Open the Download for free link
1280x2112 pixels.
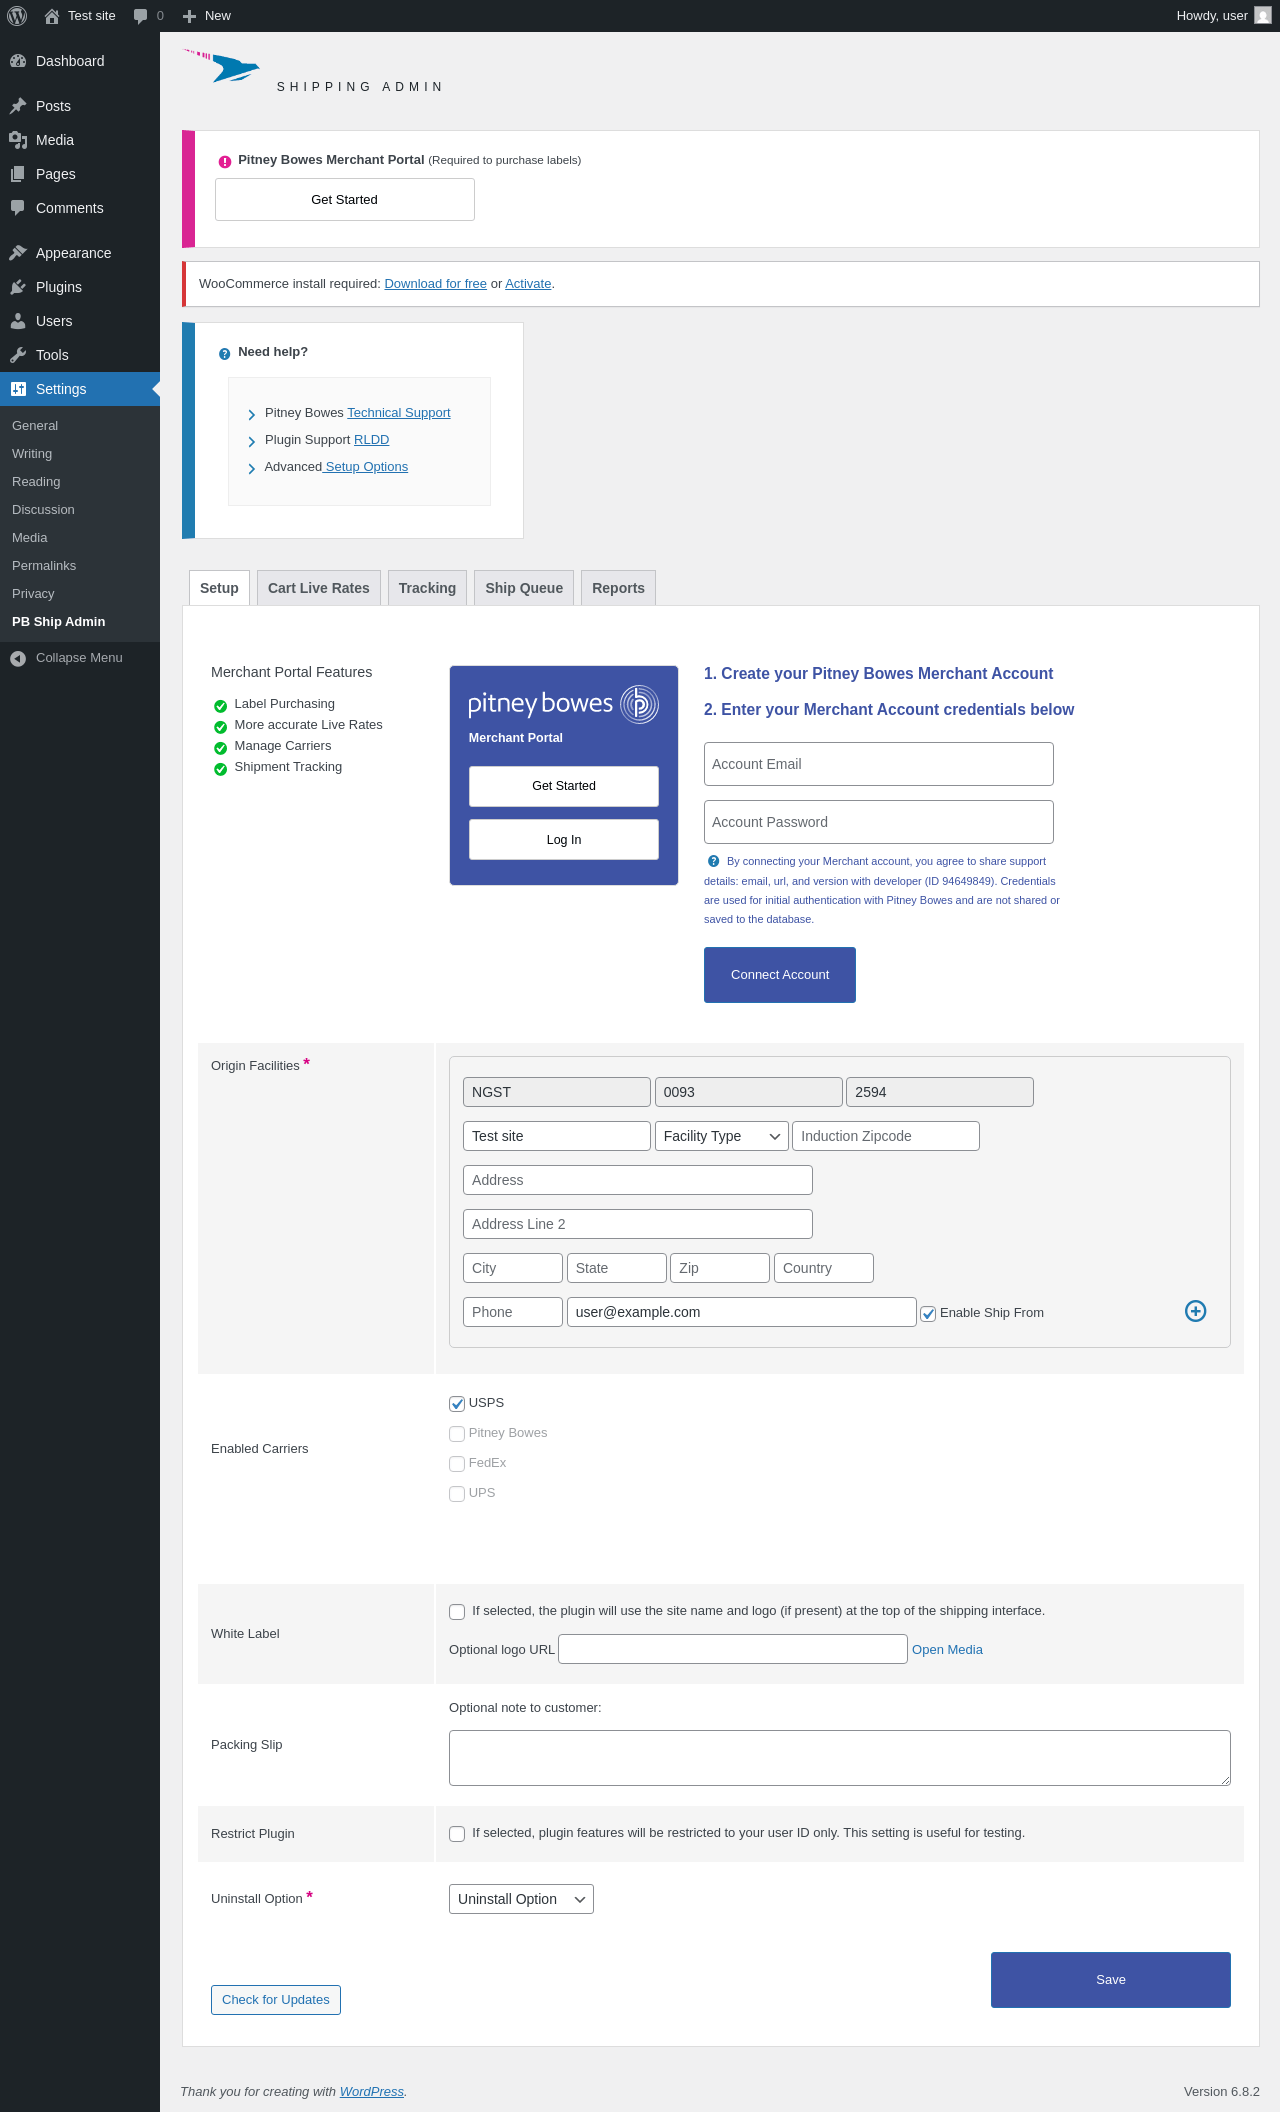tap(436, 284)
